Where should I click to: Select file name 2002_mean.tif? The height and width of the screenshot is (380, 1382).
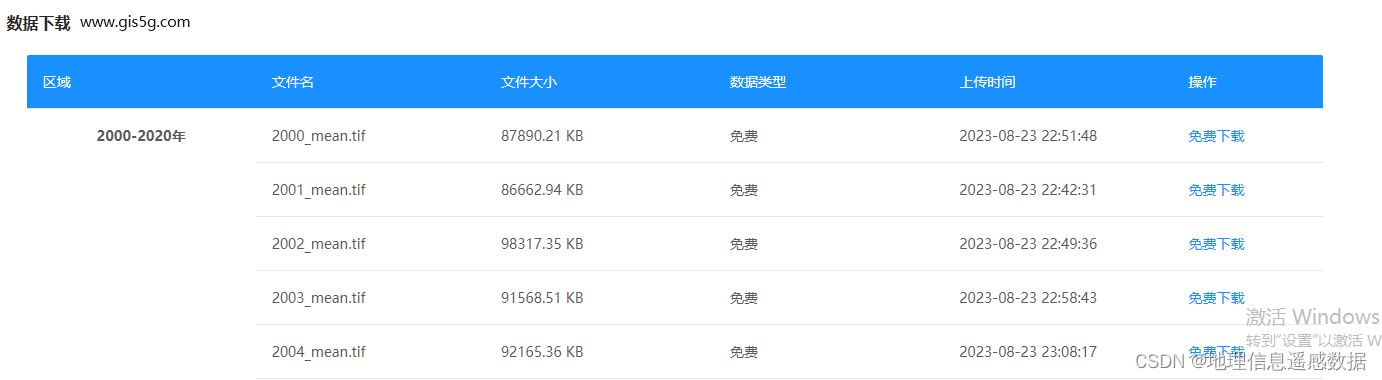pyautogui.click(x=319, y=244)
